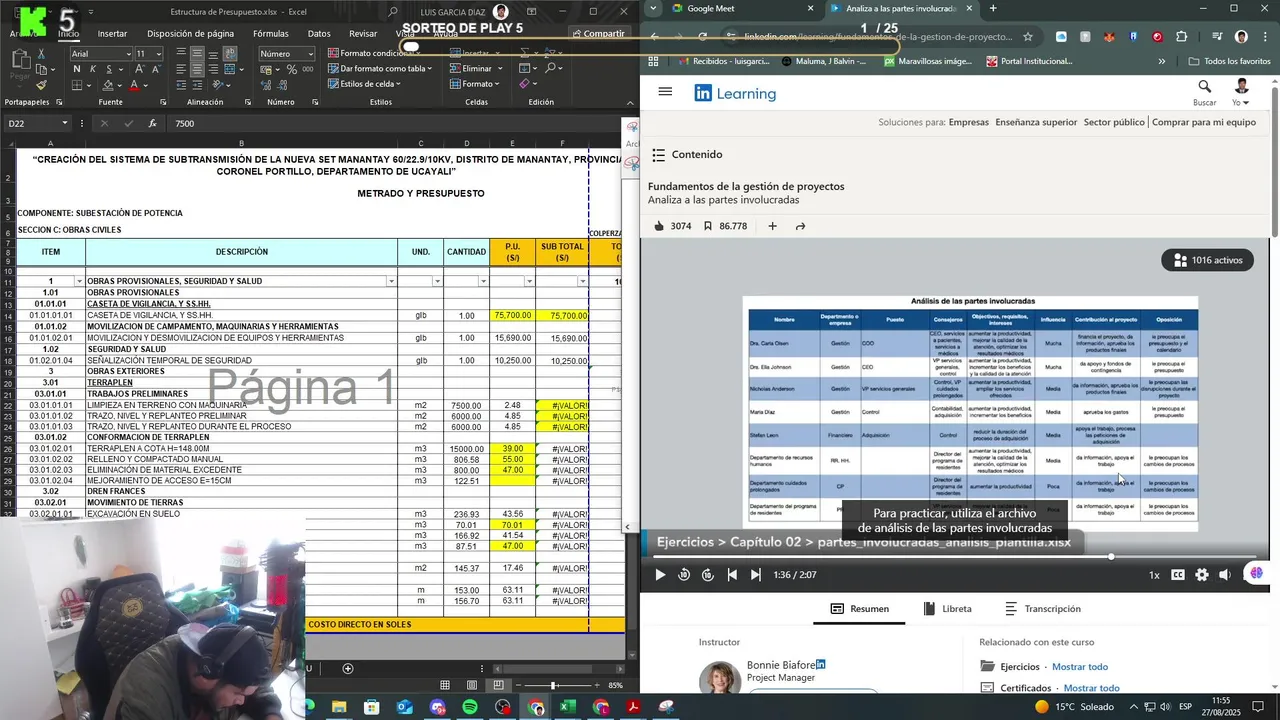The image size is (1280, 720).
Task: Open the Insertar ribbon tab
Action: click(x=112, y=34)
